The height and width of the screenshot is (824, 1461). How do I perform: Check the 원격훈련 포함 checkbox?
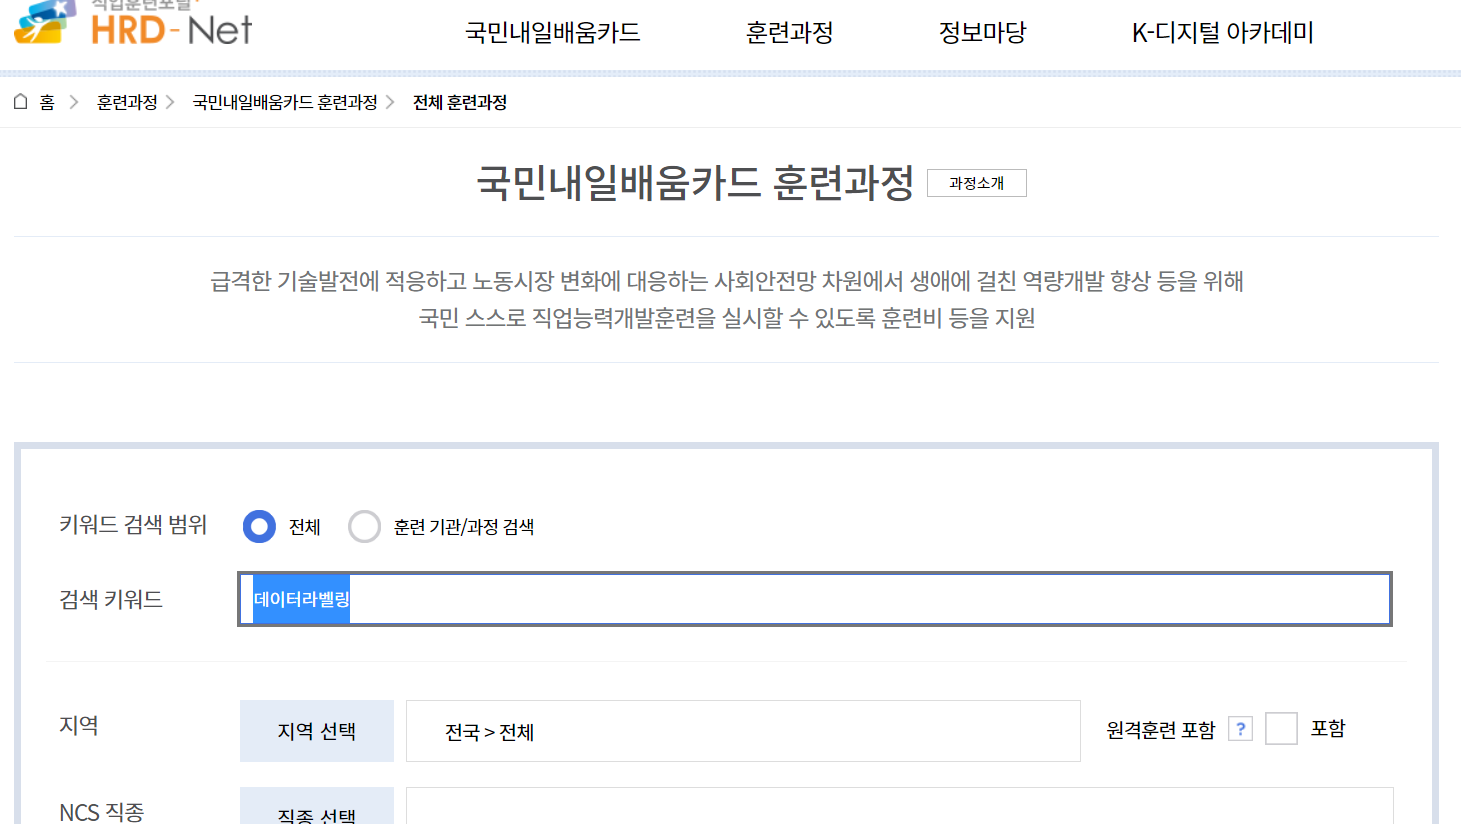(1281, 729)
